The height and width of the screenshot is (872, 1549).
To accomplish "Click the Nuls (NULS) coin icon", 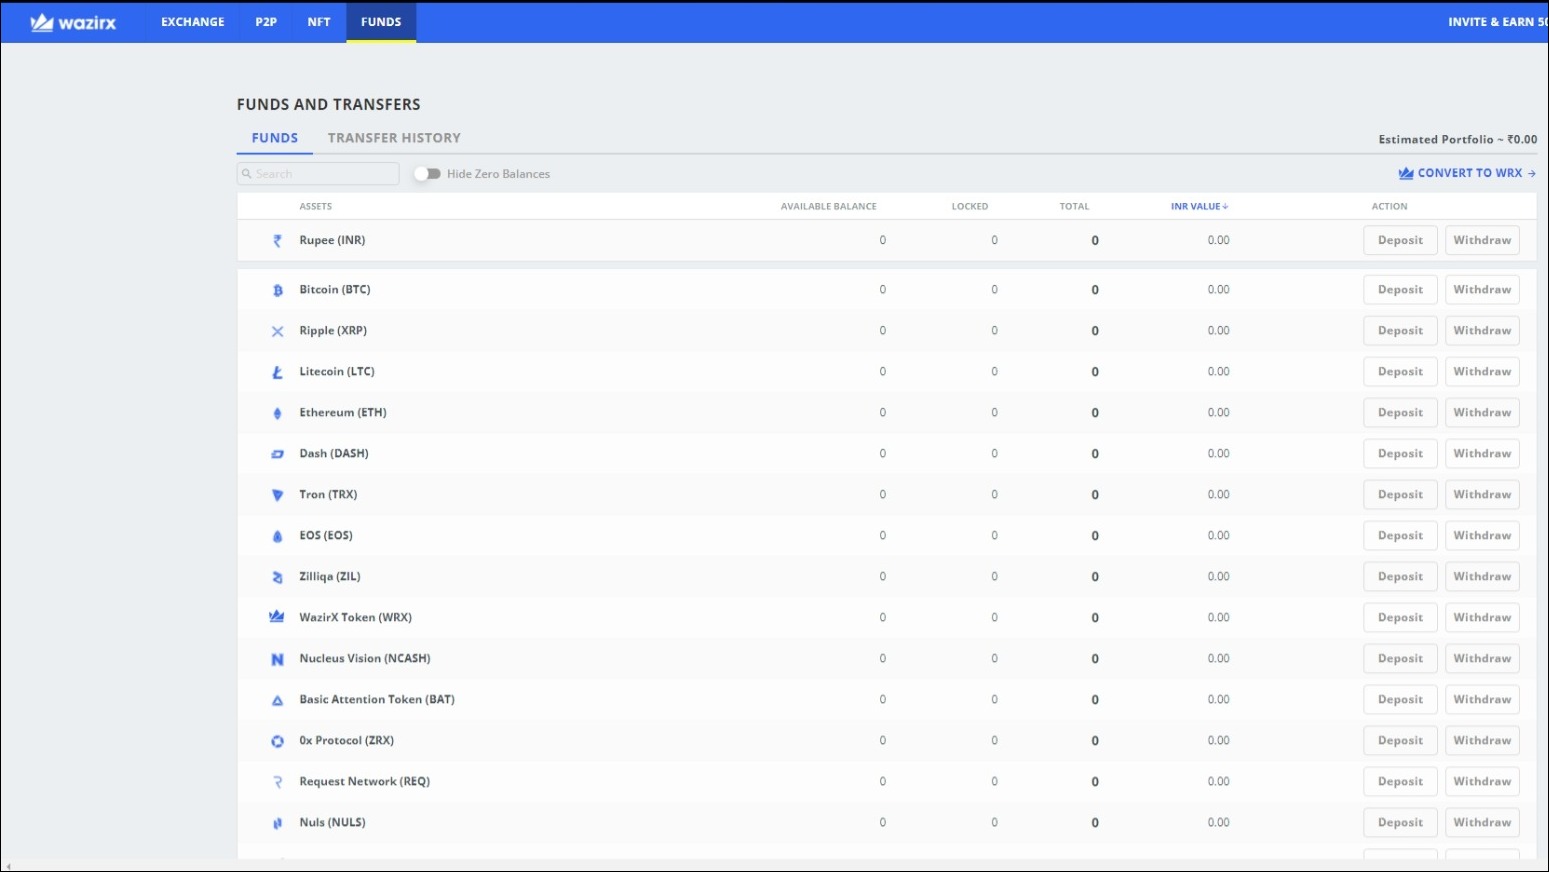I will (x=278, y=823).
